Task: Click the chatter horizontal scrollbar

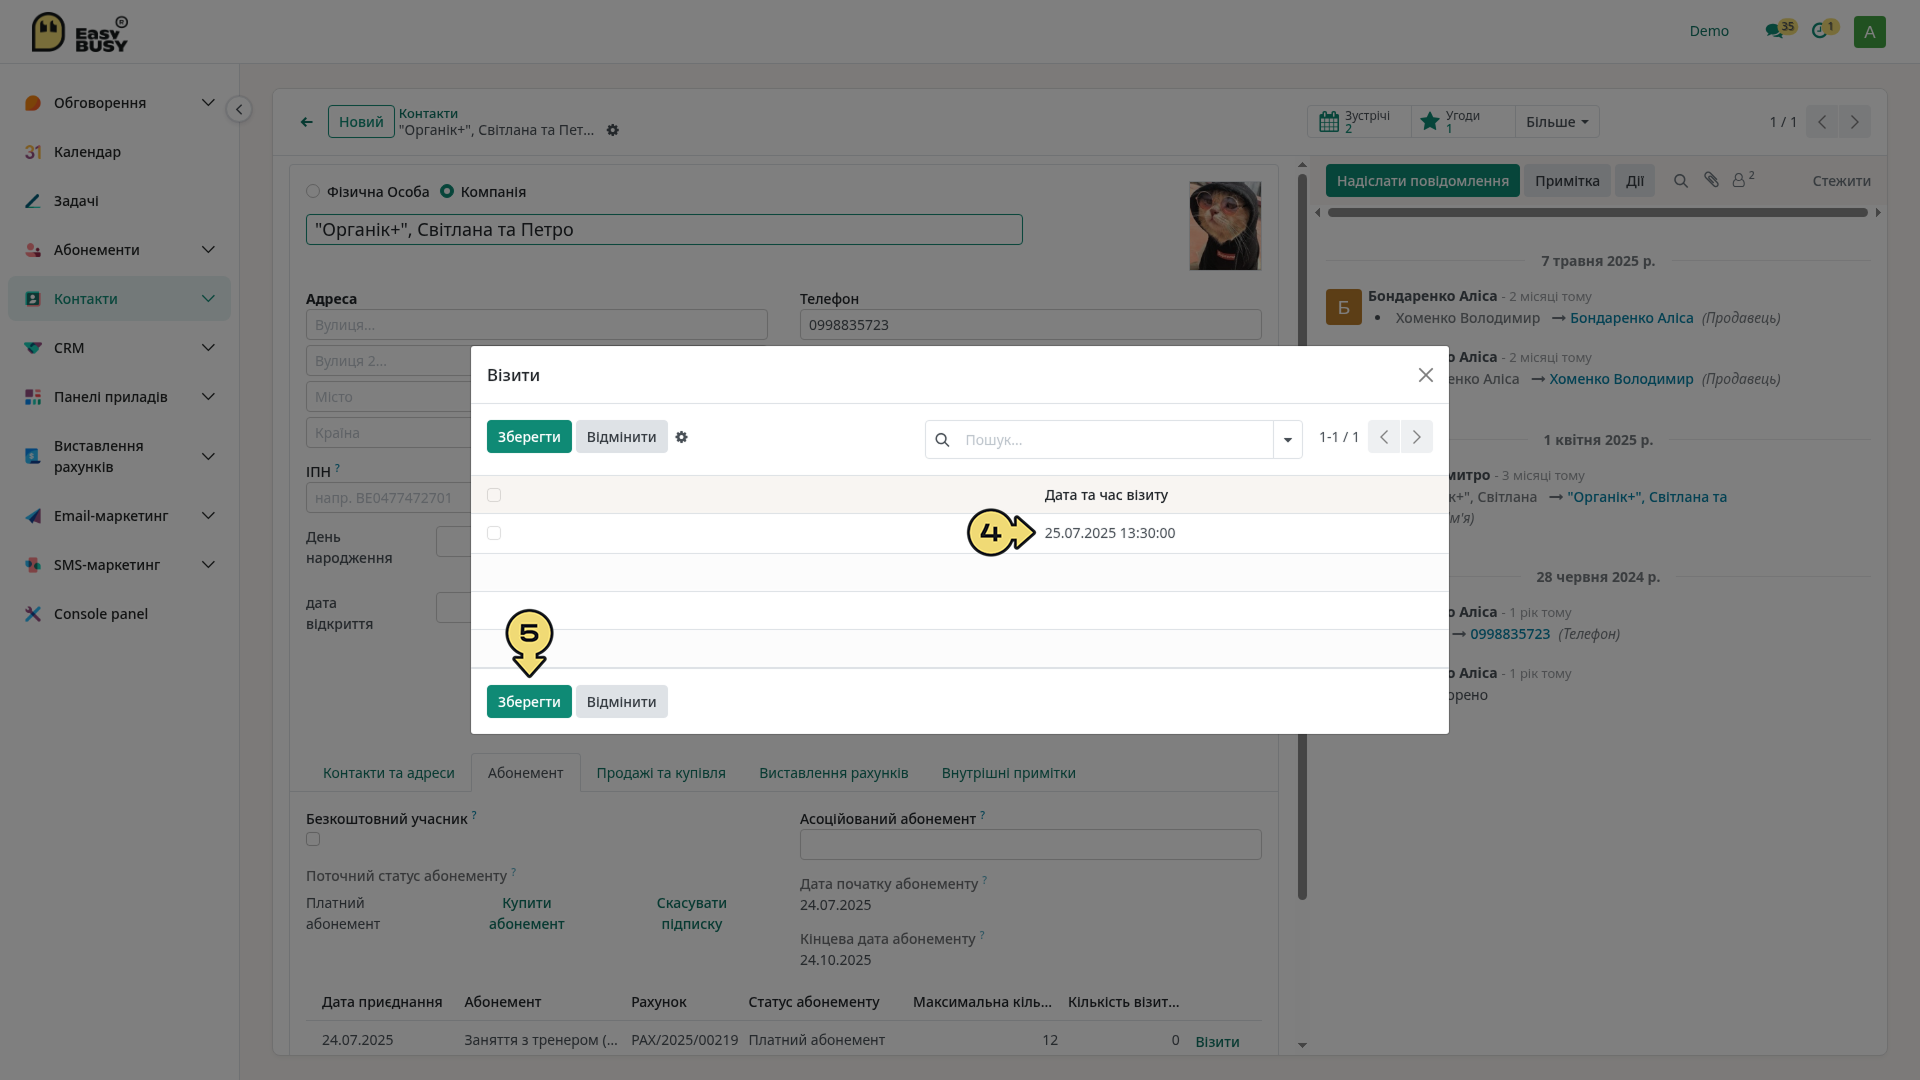Action: 1597,213
